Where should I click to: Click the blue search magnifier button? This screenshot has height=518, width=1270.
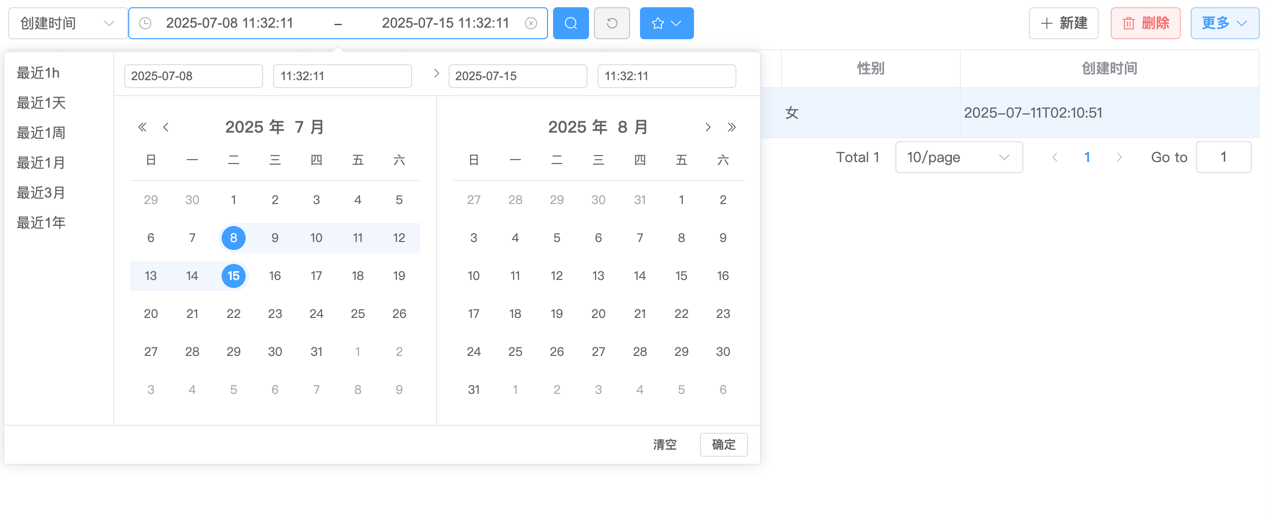pyautogui.click(x=570, y=23)
